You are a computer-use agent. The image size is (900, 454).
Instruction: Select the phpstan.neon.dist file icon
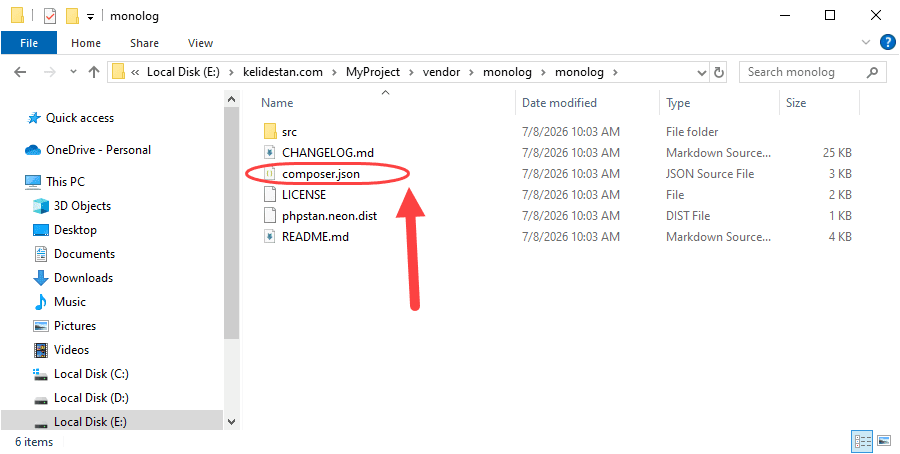[270, 216]
